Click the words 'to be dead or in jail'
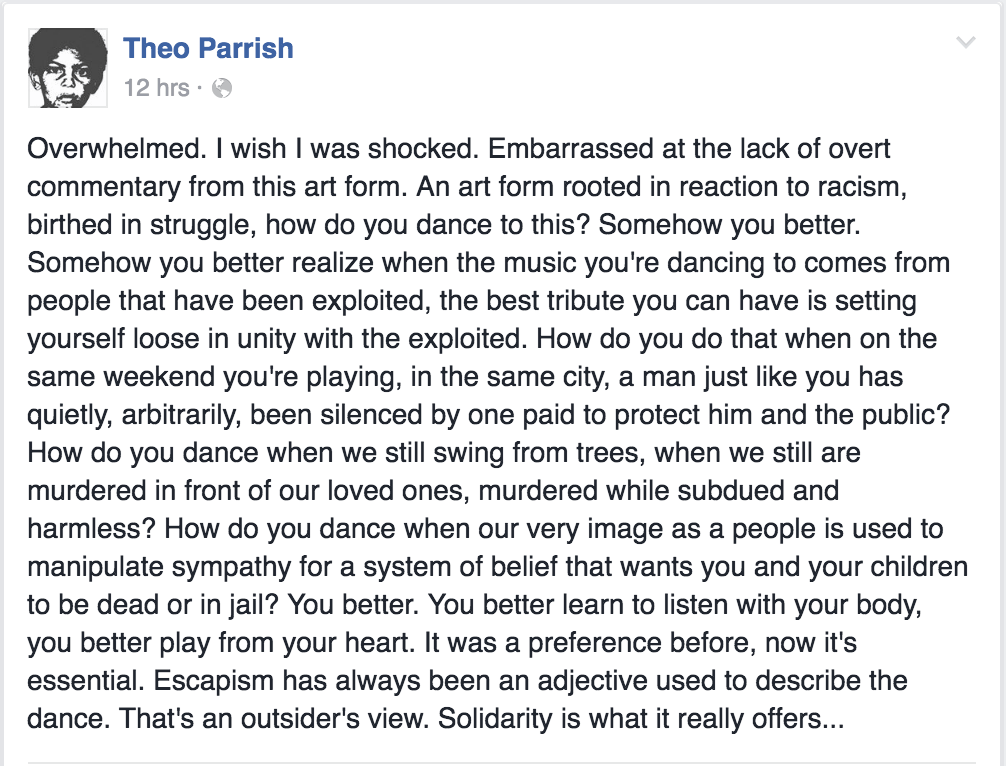Screen dimensions: 1006x766 [x=153, y=606]
